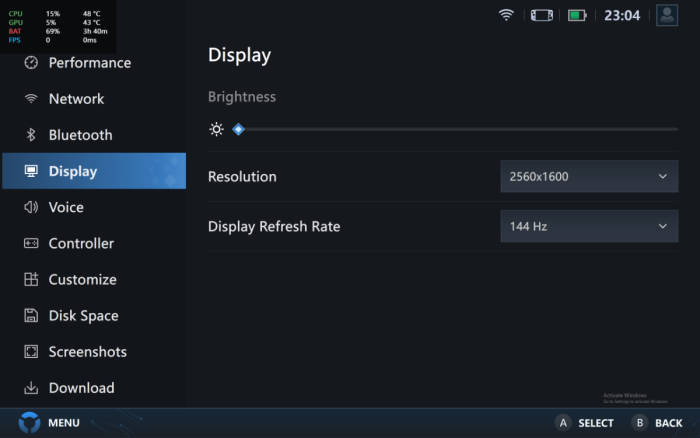Image resolution: width=700 pixels, height=438 pixels.
Task: Expand refresh rate list via 144 Hz chevron
Action: tap(662, 226)
